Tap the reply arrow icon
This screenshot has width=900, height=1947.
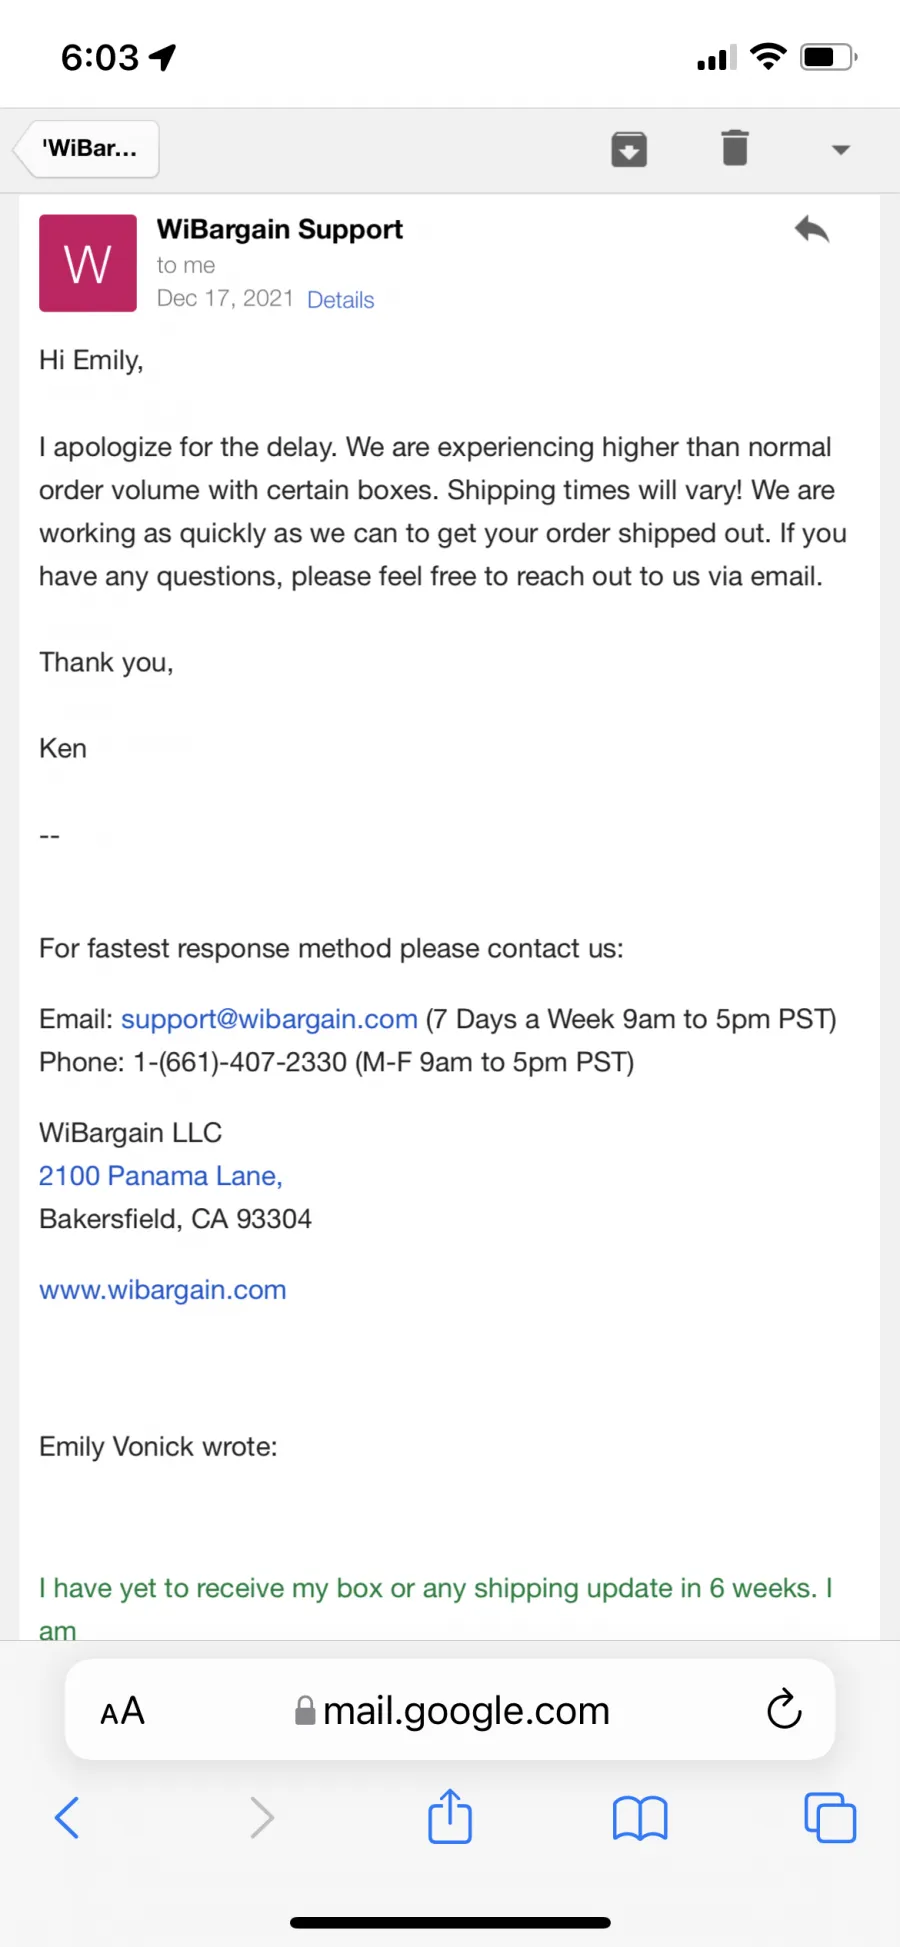pyautogui.click(x=812, y=230)
